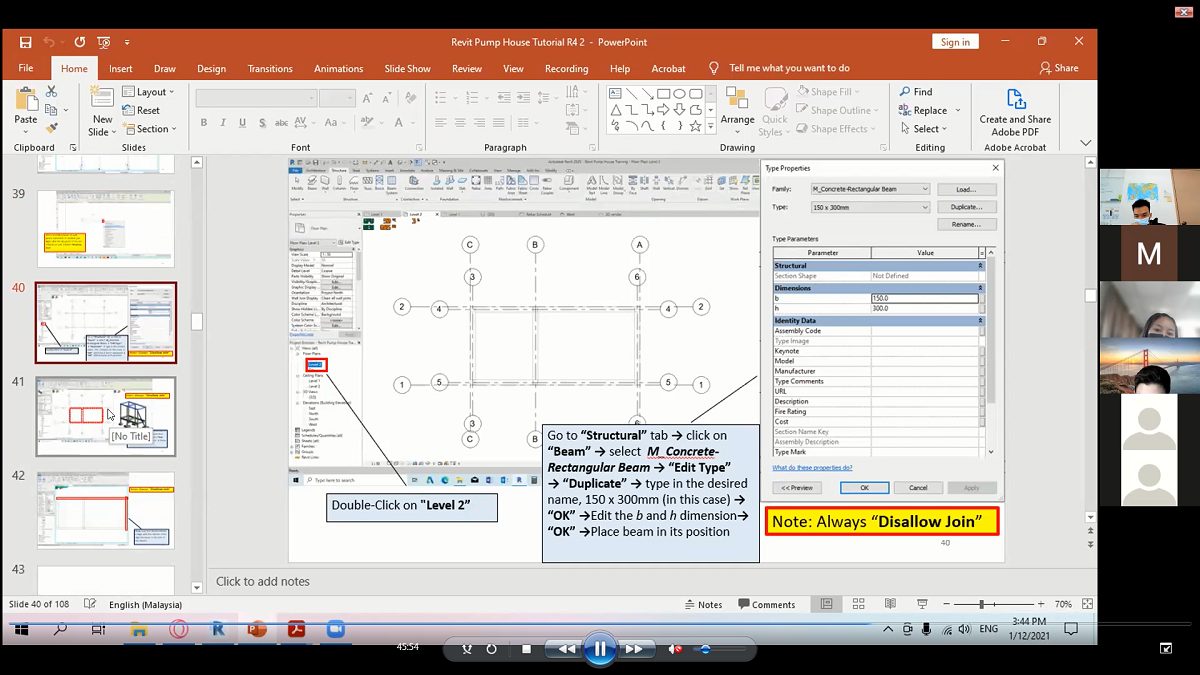Click the Windows Start button
Viewport: 1200px width, 675px height.
click(21, 629)
